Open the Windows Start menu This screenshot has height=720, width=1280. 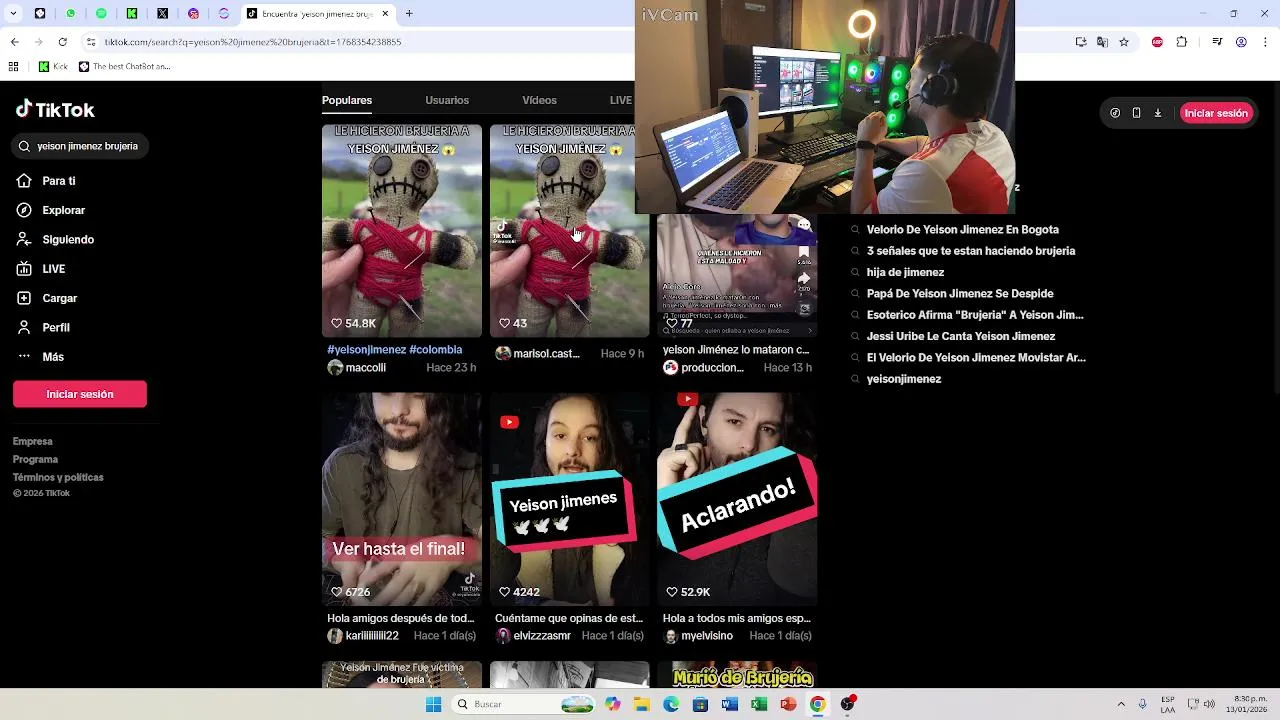433,704
